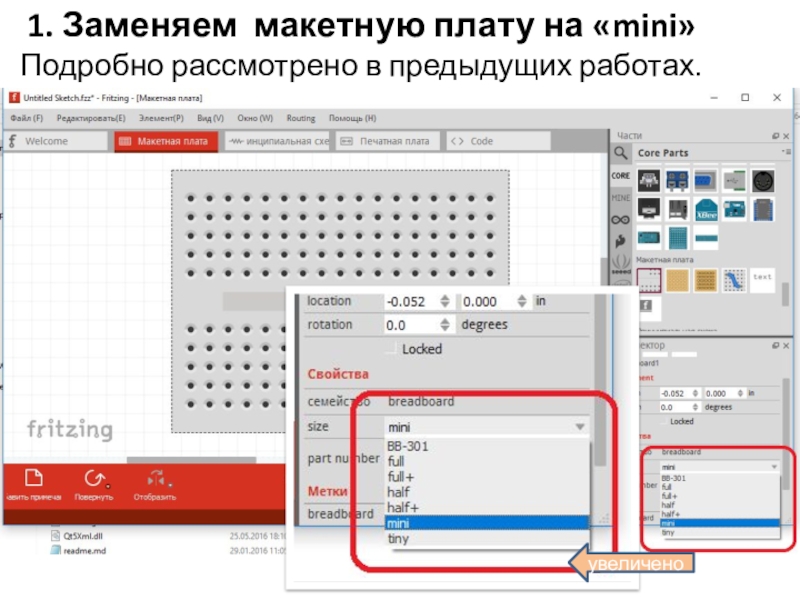800x600 pixels.
Task: Open the Редактировать menu
Action: [91, 118]
